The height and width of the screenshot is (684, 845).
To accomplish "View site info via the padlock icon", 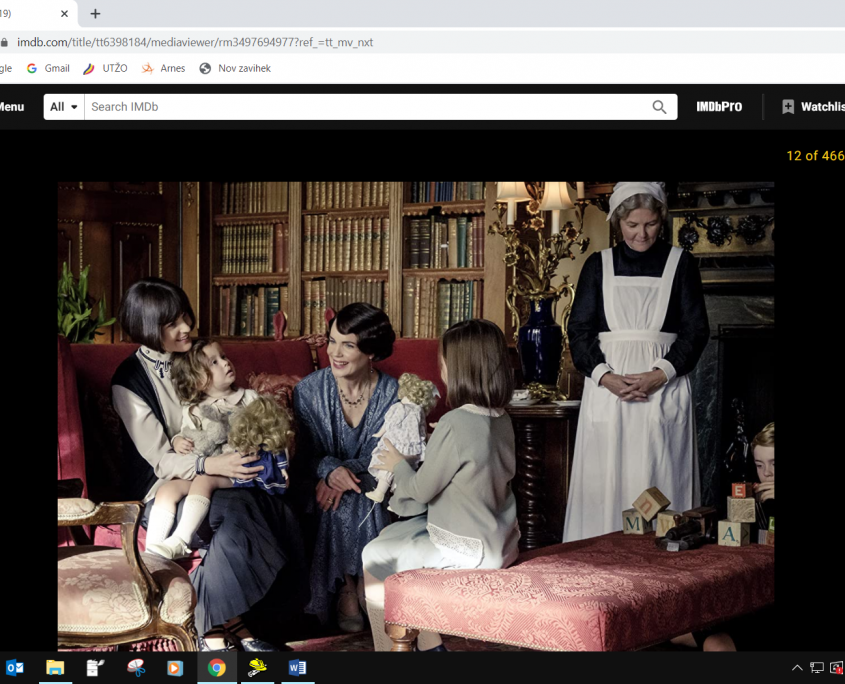I will coord(4,42).
